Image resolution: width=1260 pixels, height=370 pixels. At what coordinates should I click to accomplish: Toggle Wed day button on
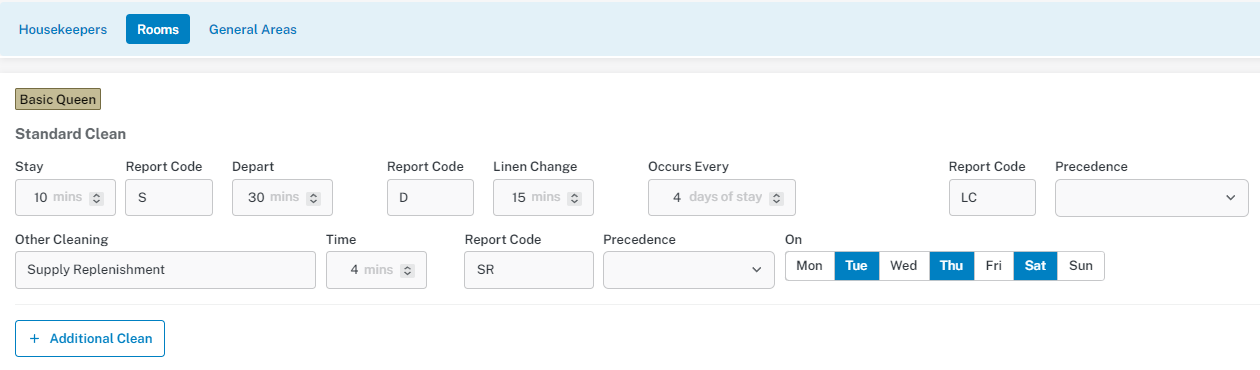(904, 266)
